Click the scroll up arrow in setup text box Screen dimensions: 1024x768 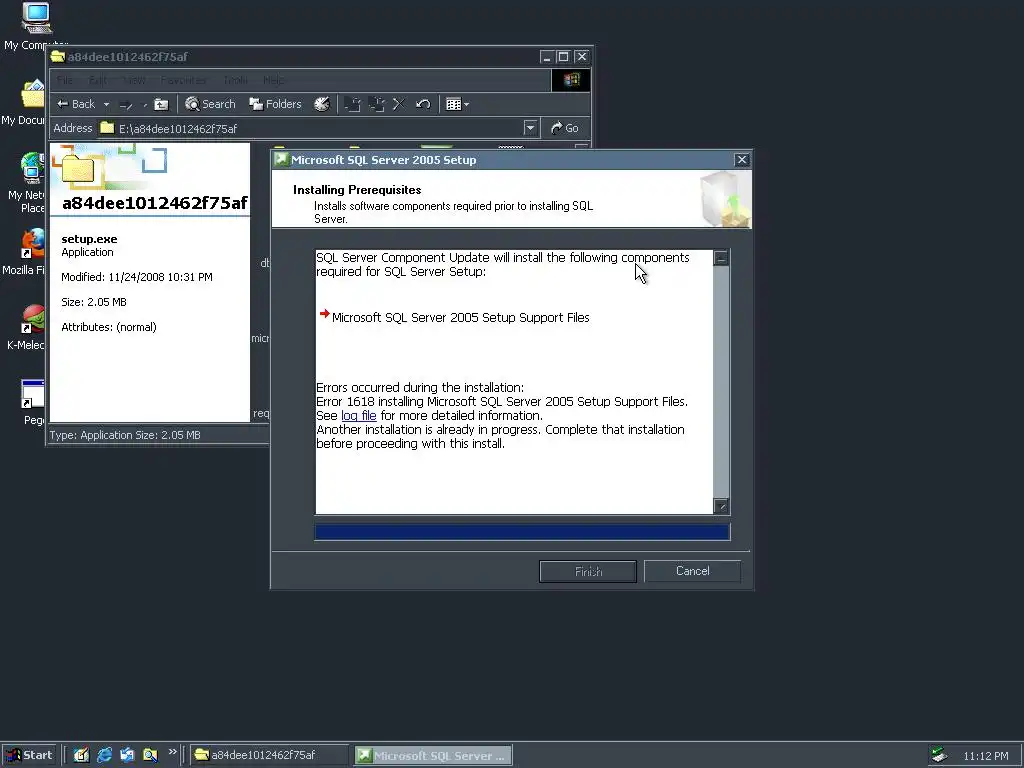(721, 258)
